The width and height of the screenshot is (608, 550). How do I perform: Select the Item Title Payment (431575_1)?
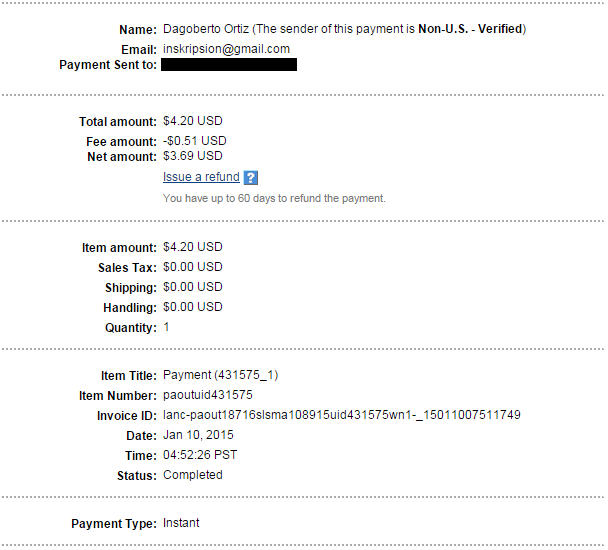pos(220,375)
